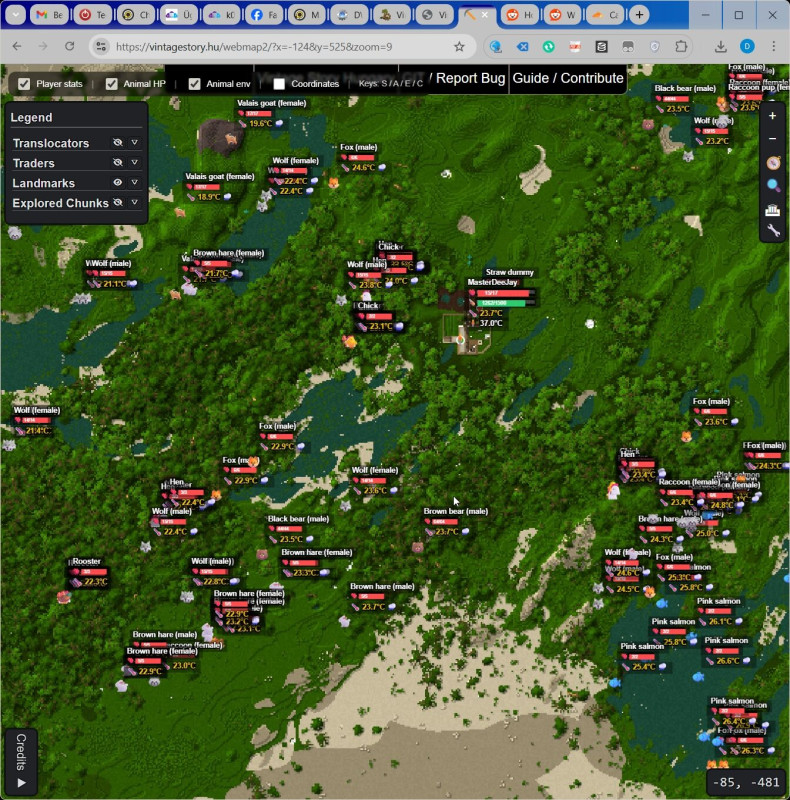Click the Keys: S/A/E/C hint text
Viewport: 790px width, 800px height.
(x=391, y=83)
